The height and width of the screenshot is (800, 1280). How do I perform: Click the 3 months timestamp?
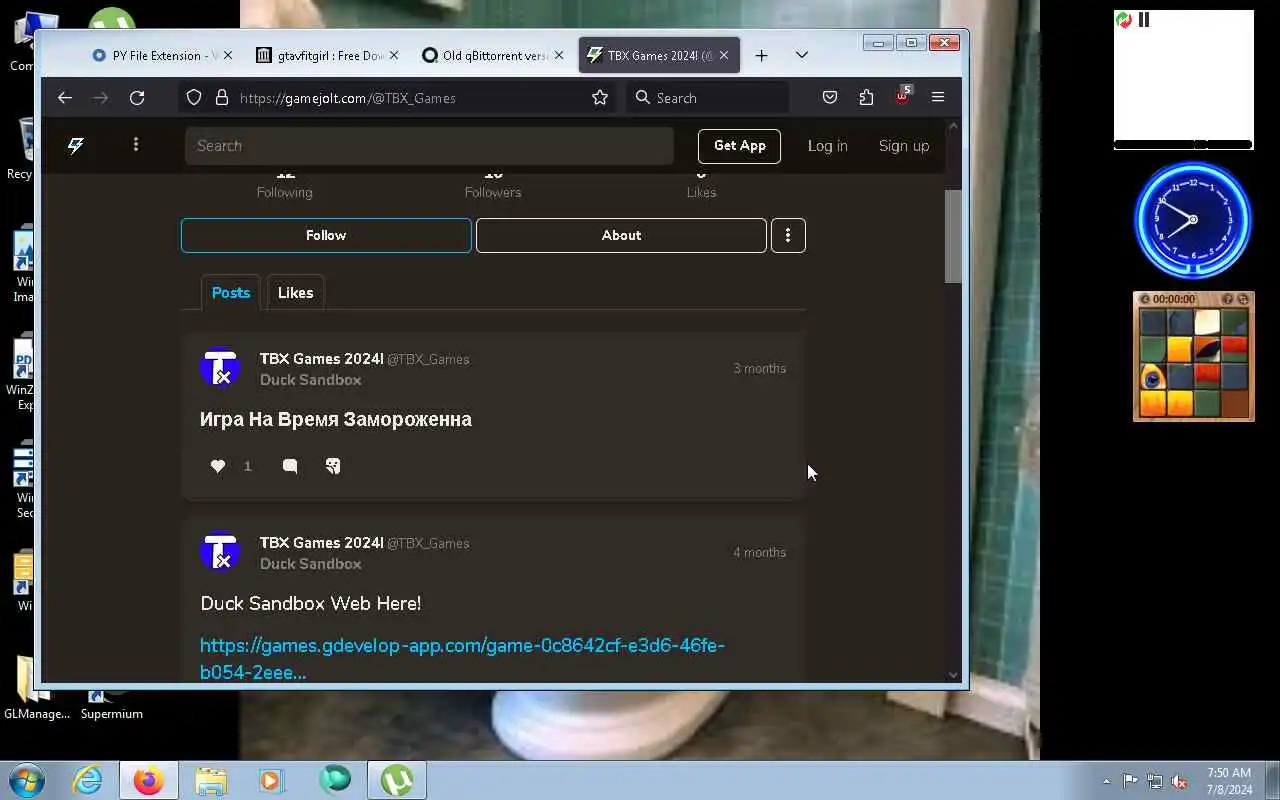point(760,368)
